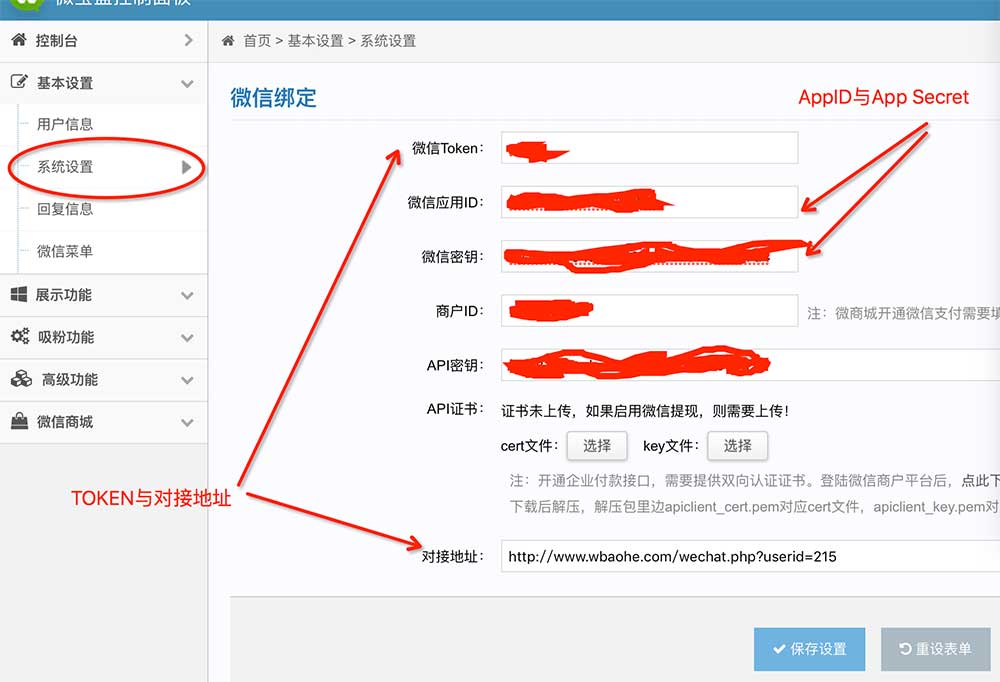Click the 商户ID input field
The width and height of the screenshot is (1000, 682).
649,310
